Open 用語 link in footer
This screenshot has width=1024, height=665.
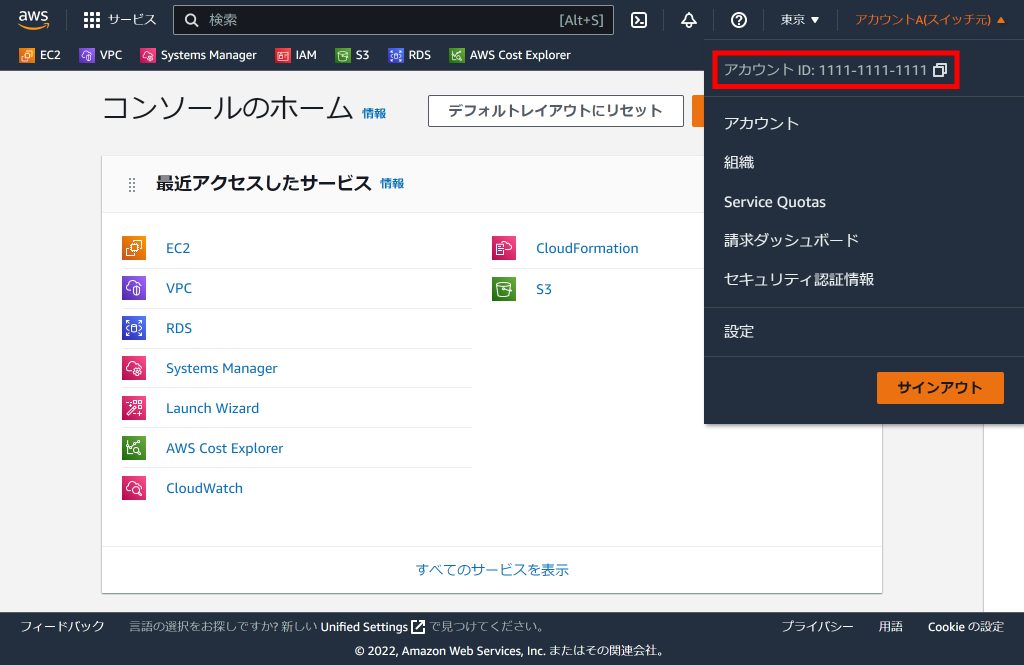pos(890,626)
